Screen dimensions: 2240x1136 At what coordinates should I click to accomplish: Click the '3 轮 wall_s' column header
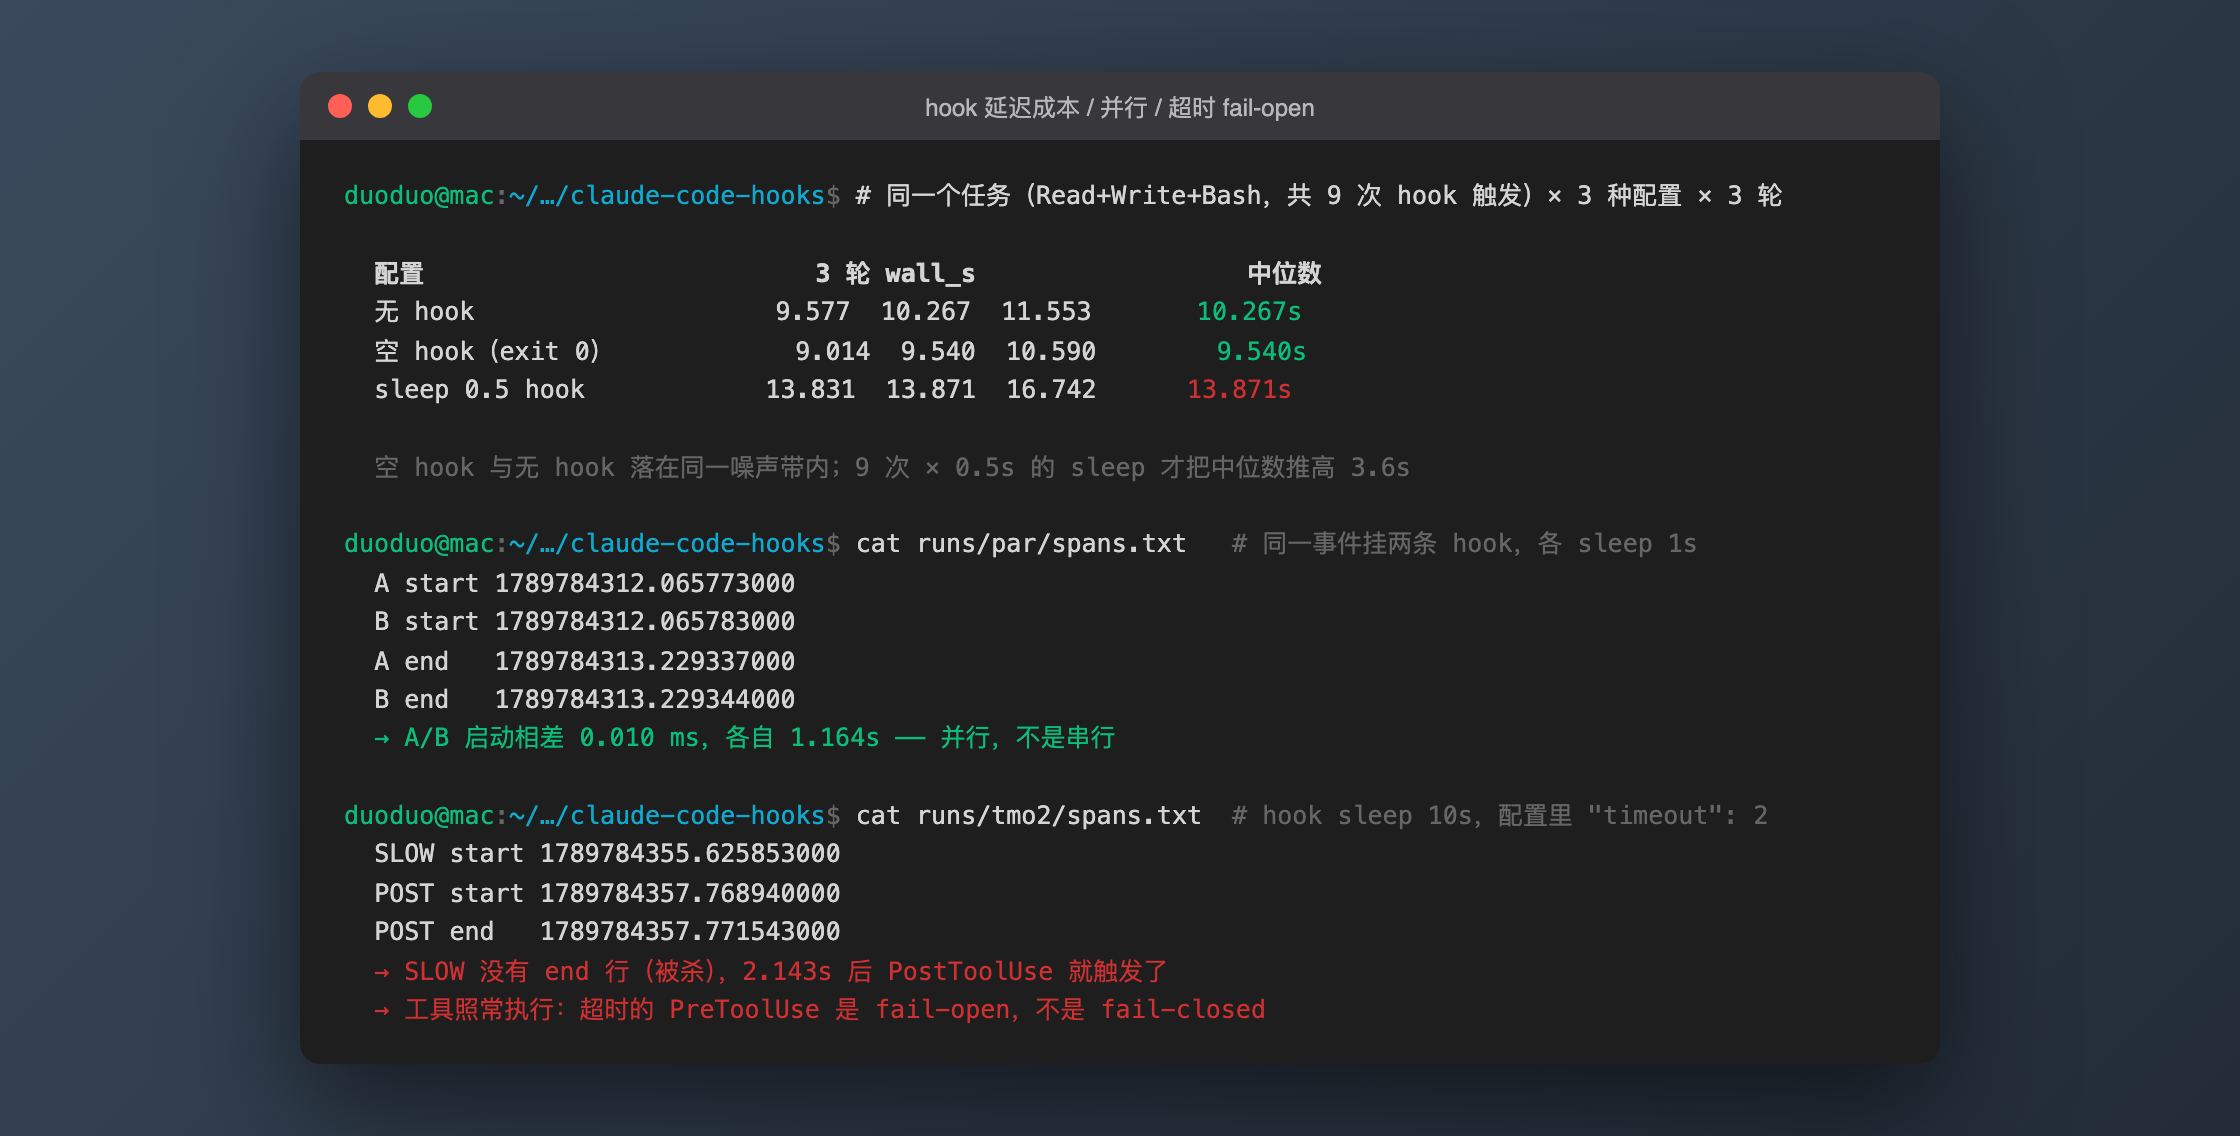pos(895,273)
